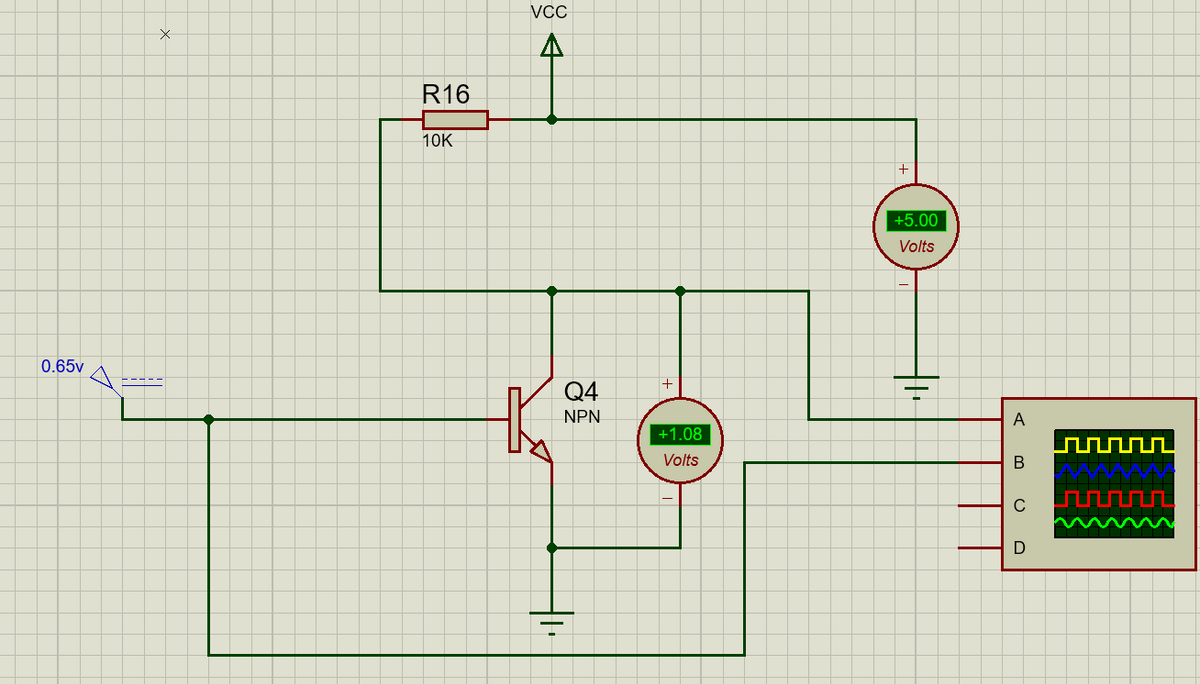1200x684 pixels.
Task: Click oscilloscope channel D pin
Action: point(980,548)
